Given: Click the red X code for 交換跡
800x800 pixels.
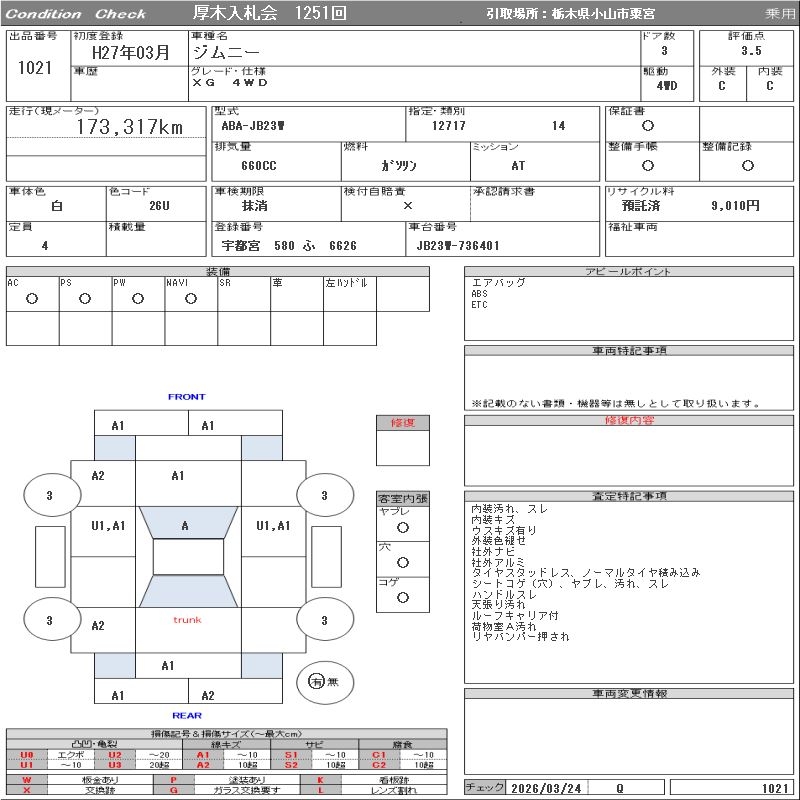Looking at the screenshot, I should (27, 790).
